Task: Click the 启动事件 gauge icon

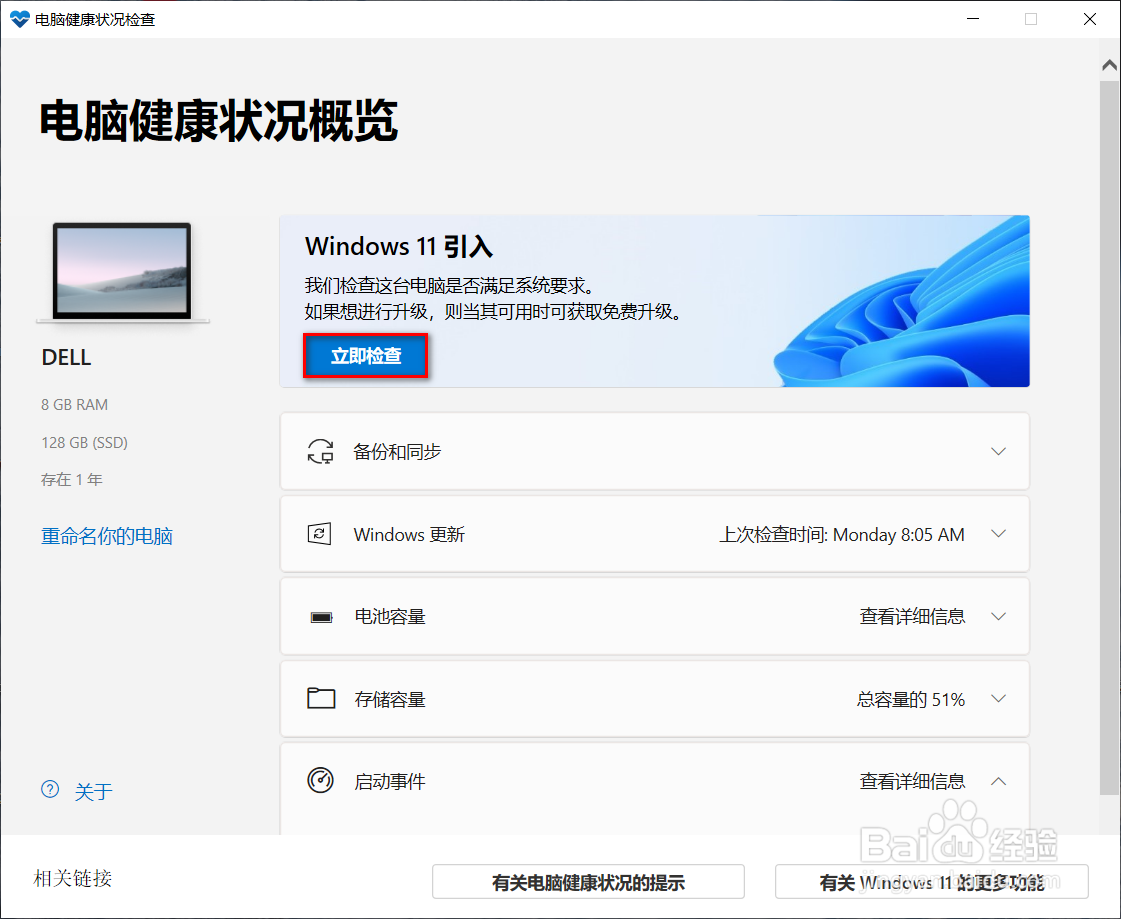Action: (x=320, y=780)
